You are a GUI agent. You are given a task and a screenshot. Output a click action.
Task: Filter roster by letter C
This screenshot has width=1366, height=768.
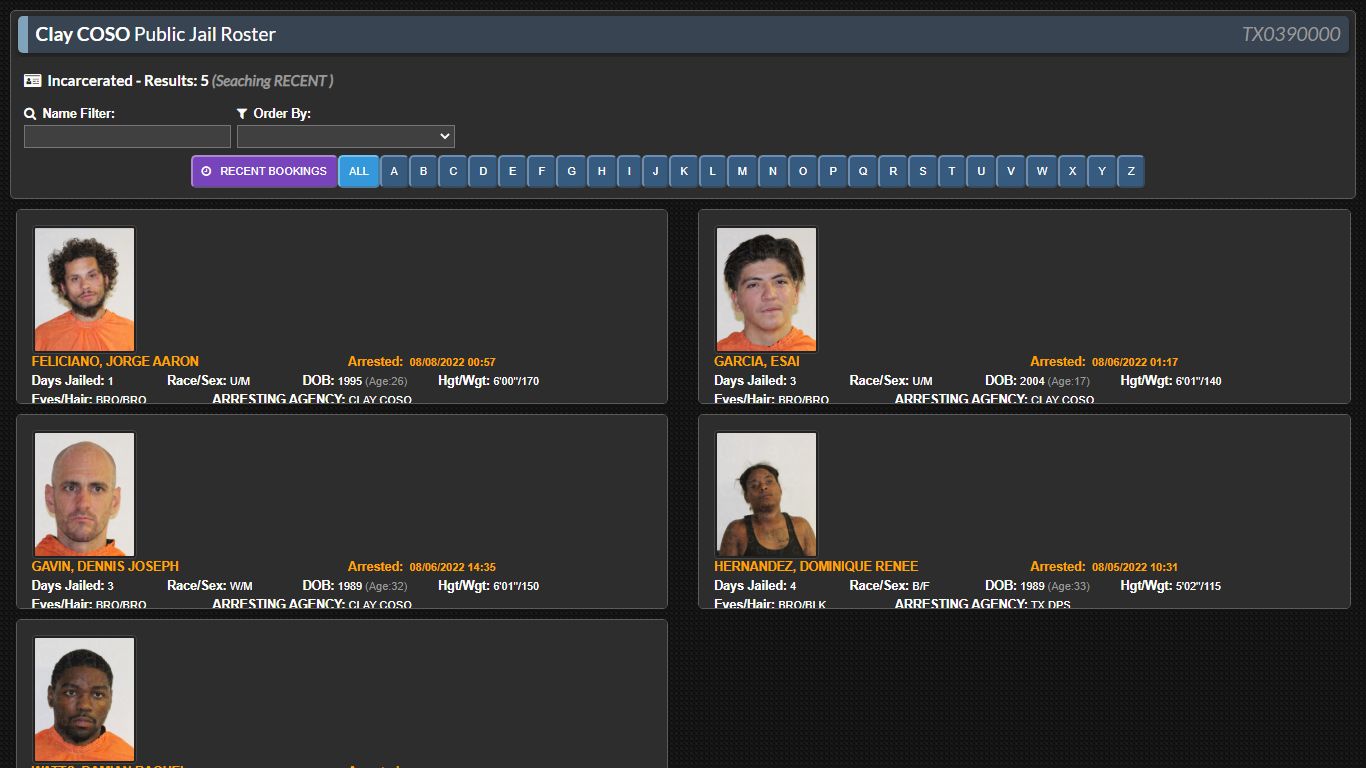[x=453, y=171]
